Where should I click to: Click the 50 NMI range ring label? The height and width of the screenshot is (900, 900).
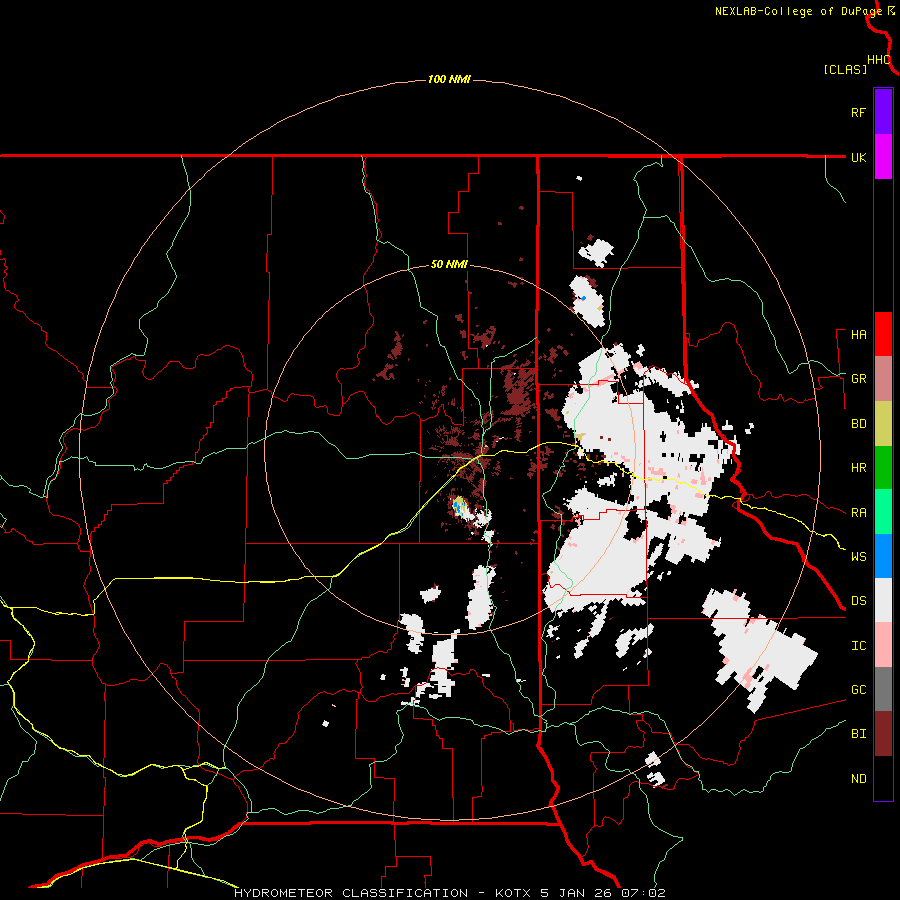[449, 265]
